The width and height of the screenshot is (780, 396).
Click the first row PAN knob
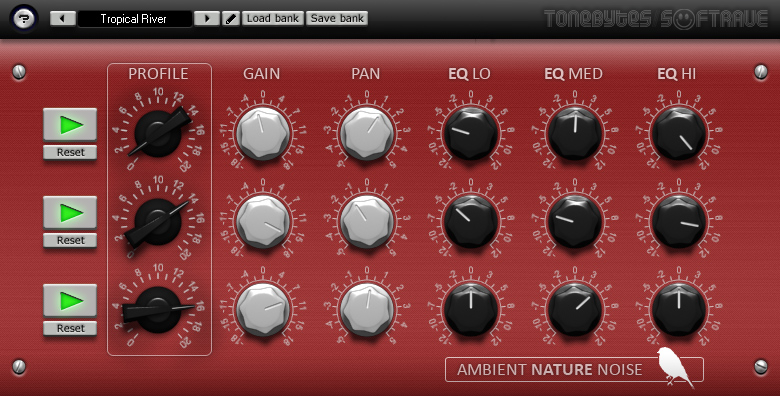pos(367,133)
